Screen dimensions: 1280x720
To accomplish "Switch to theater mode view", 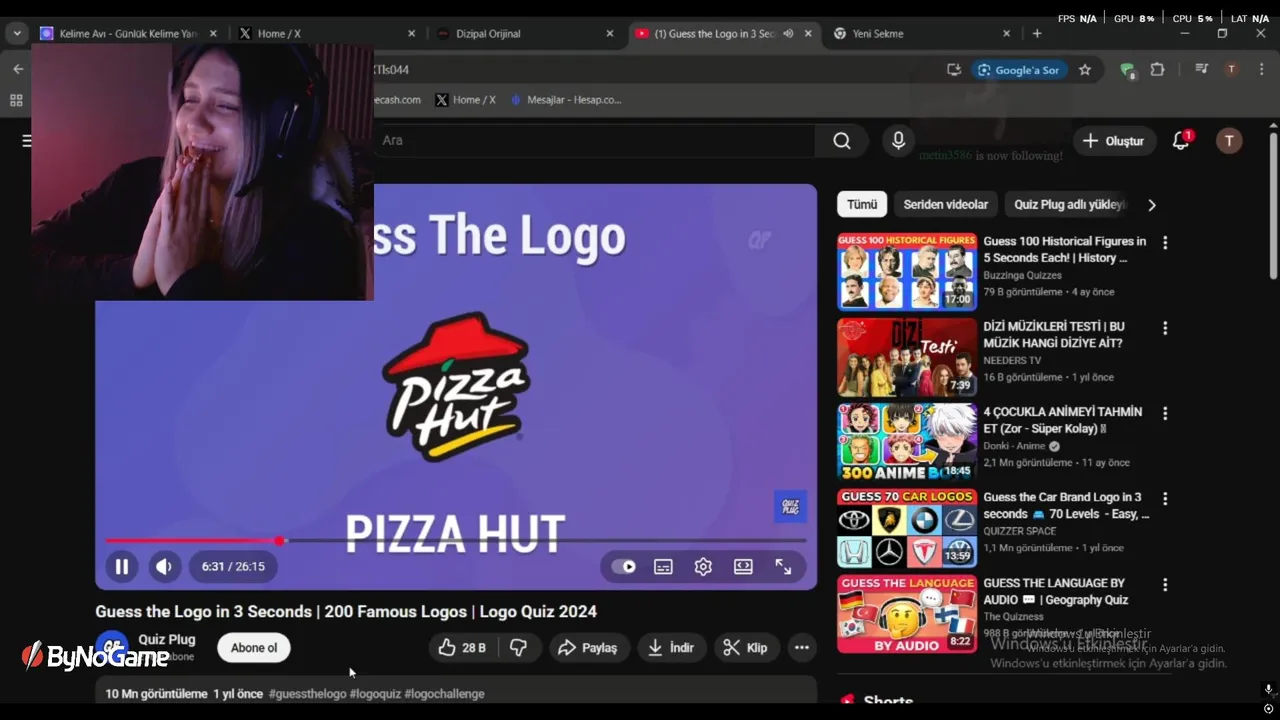I will click(743, 567).
